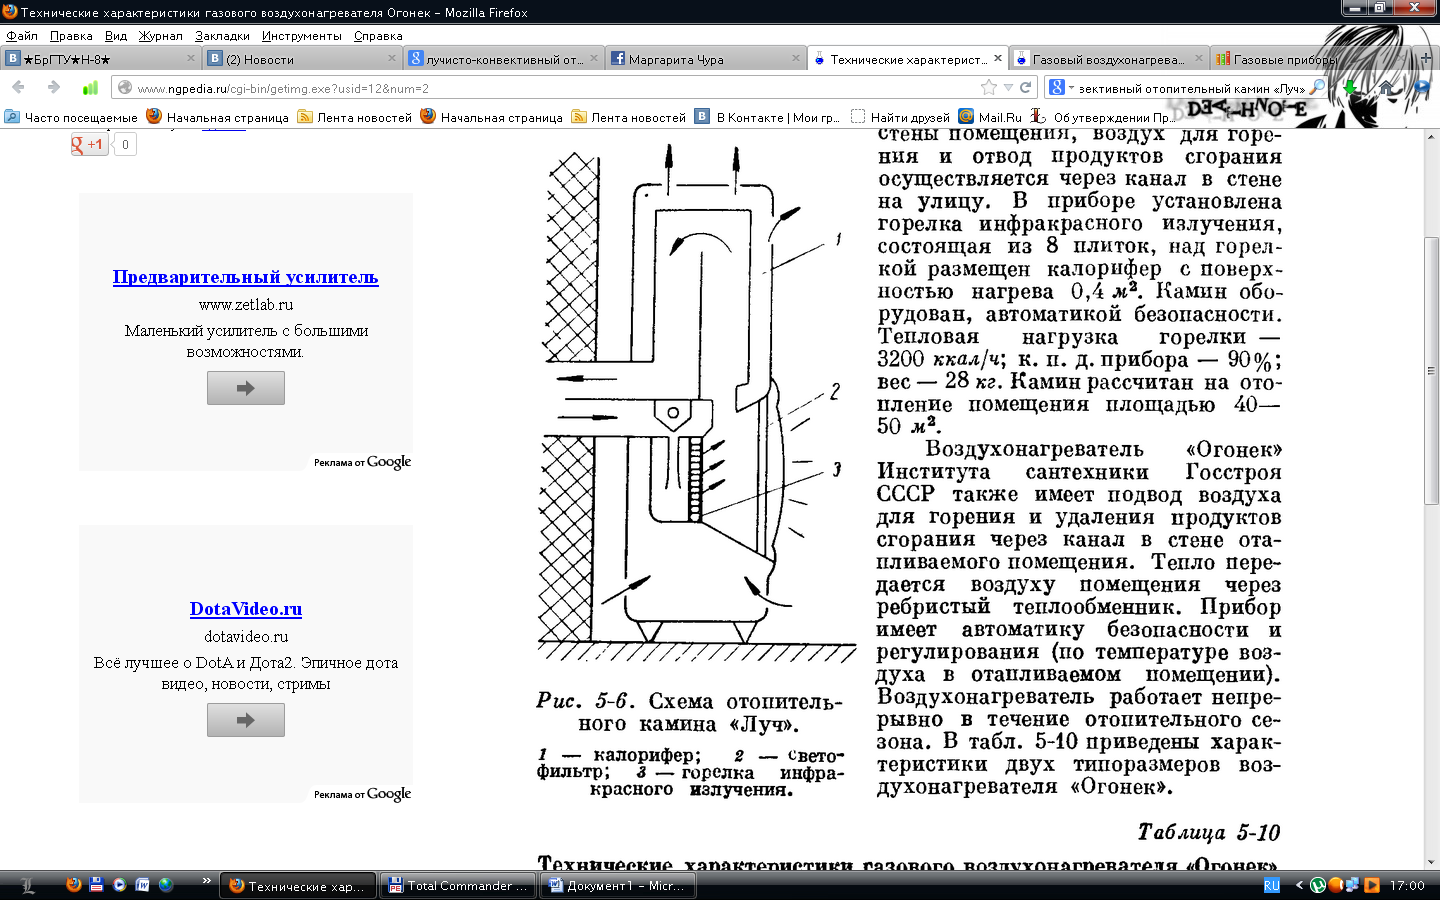
Task: Open media player quick launch icon
Action: click(120, 885)
